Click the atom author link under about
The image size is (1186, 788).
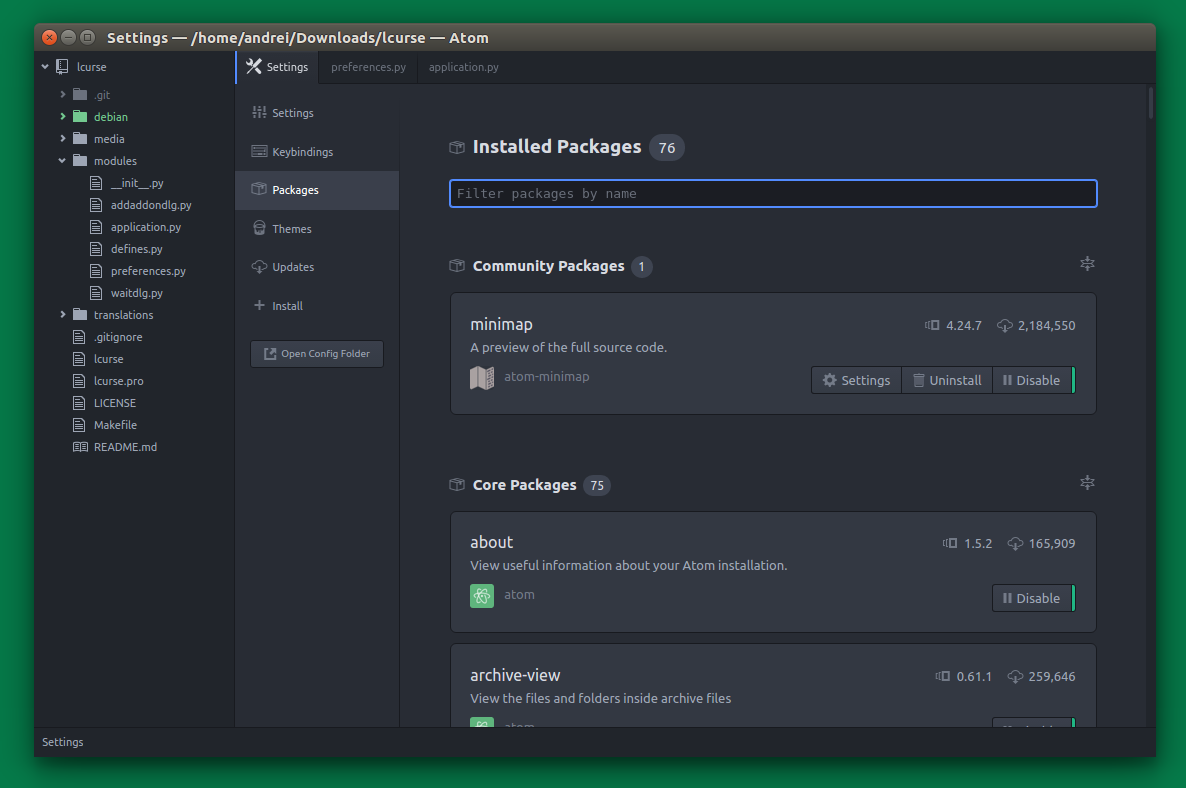(520, 594)
